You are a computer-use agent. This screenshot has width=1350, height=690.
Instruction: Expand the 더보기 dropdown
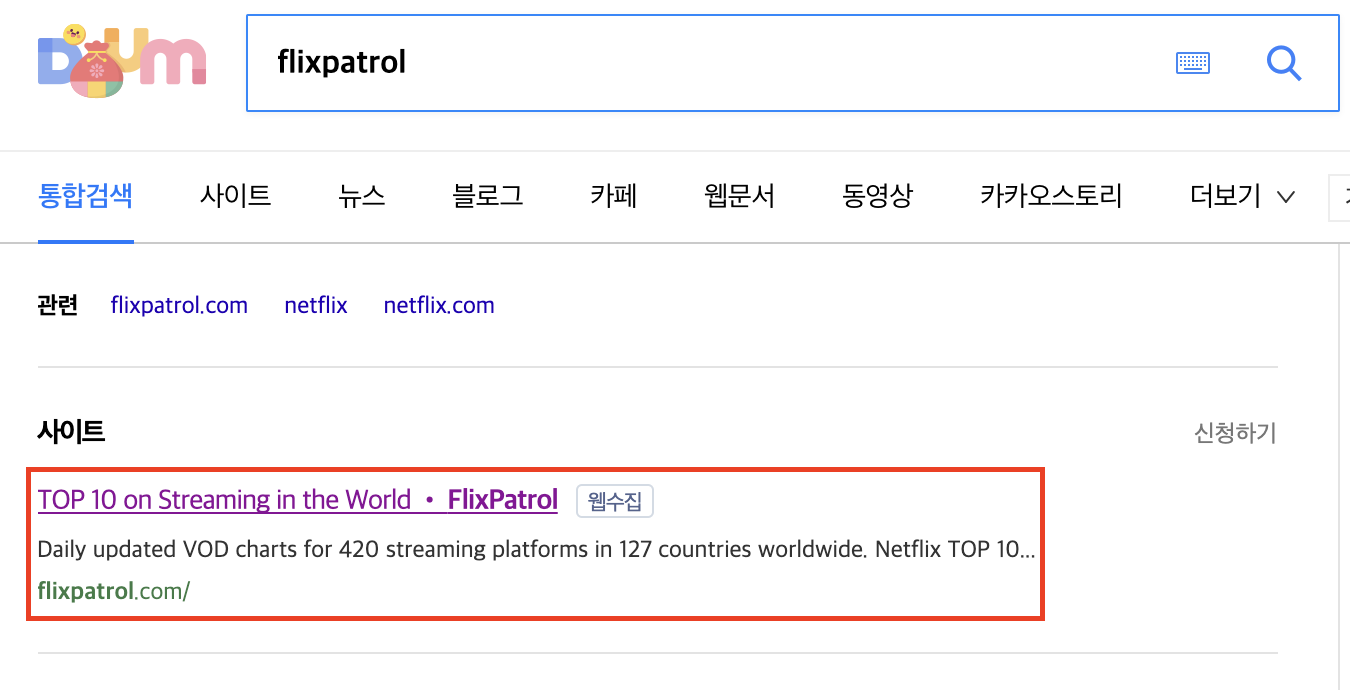click(1243, 196)
